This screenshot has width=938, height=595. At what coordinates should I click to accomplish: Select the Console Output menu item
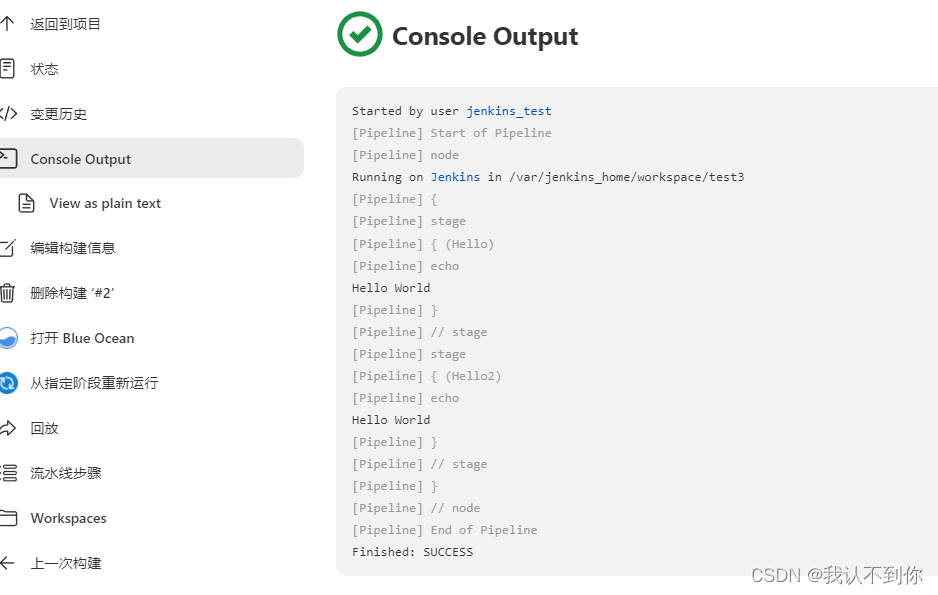pos(81,159)
